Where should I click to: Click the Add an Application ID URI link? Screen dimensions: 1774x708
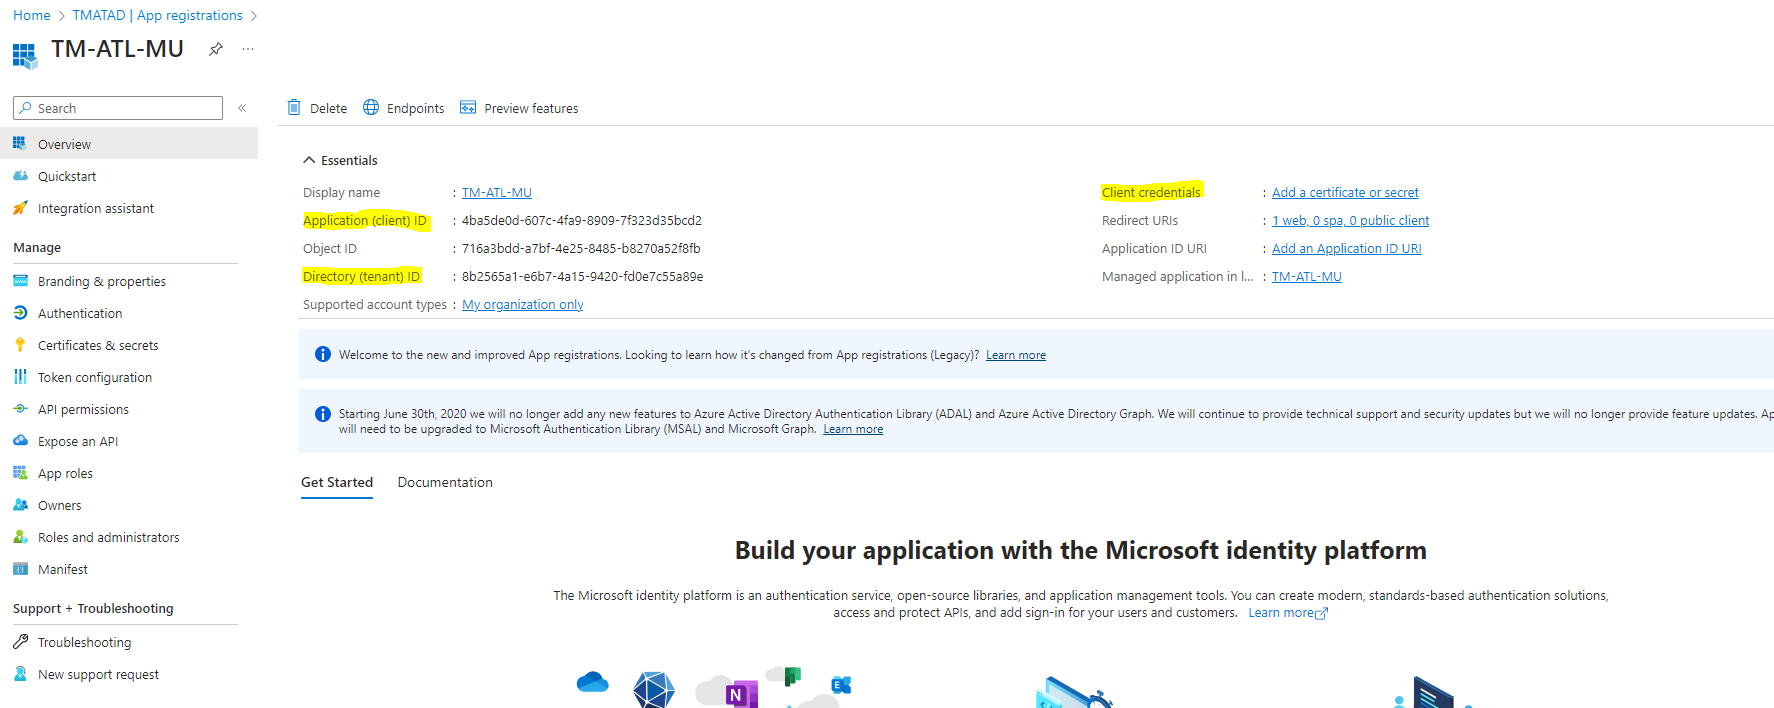(x=1346, y=248)
